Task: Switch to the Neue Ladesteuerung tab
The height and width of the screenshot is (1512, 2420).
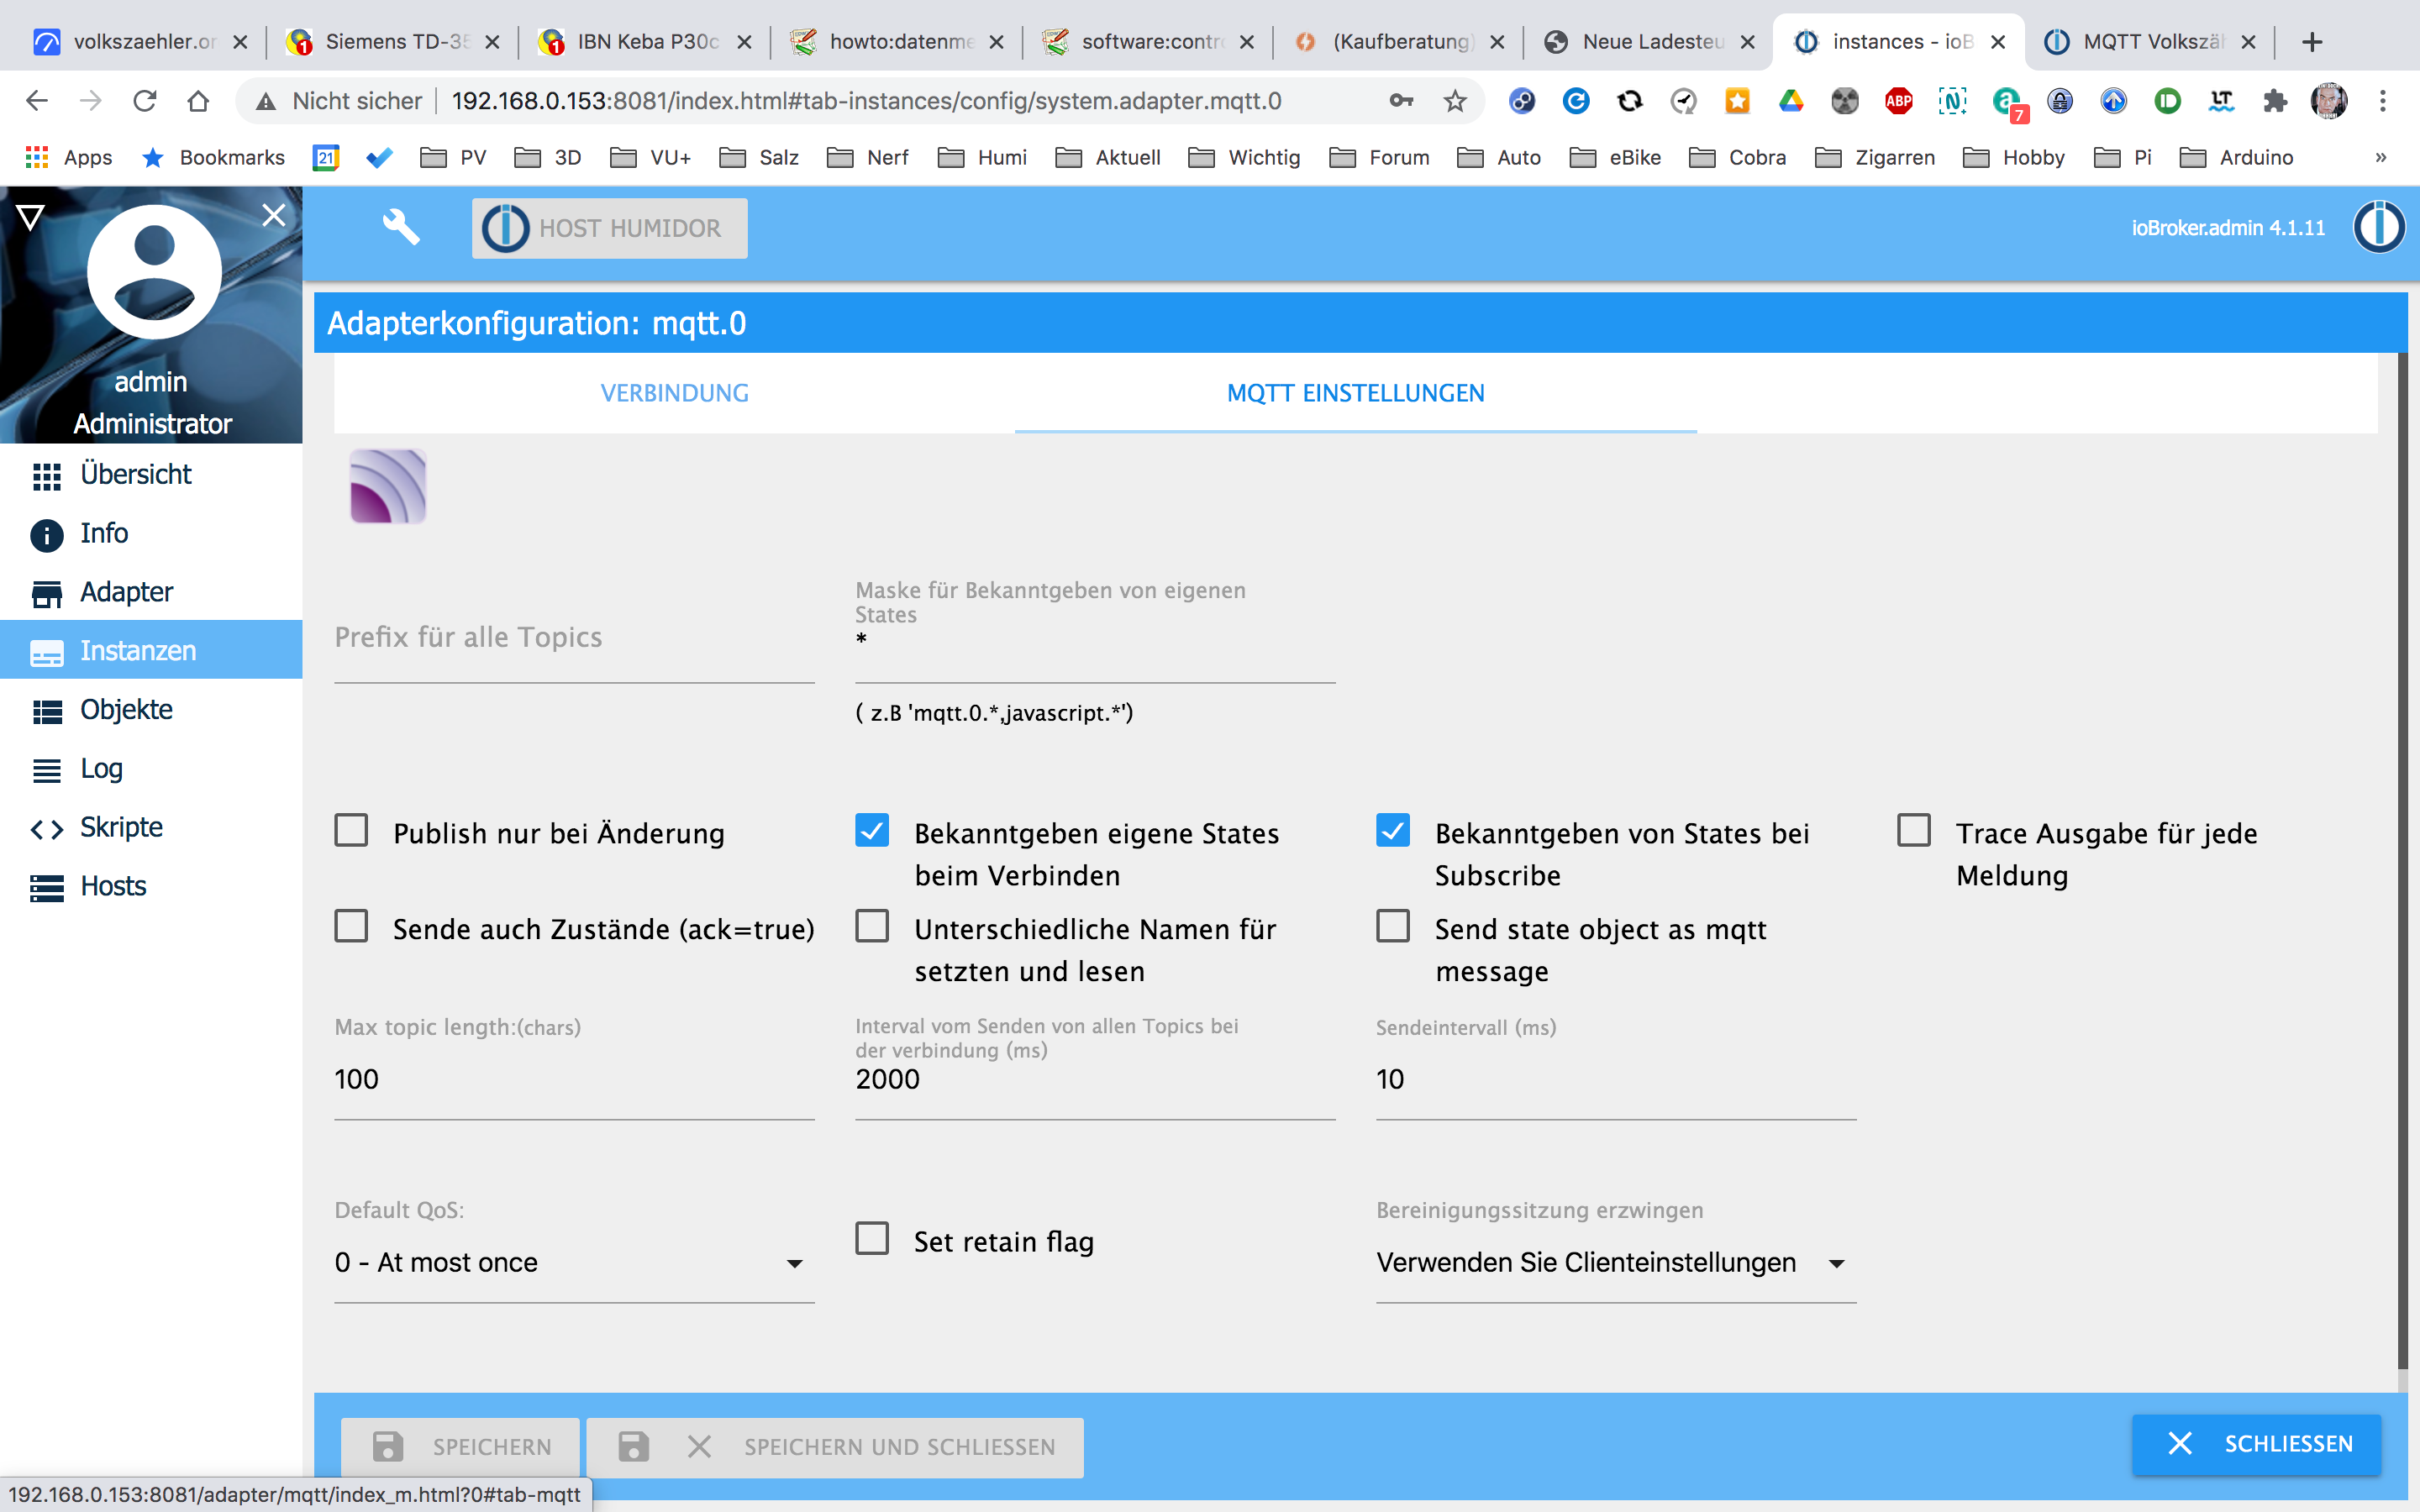Action: (1650, 42)
